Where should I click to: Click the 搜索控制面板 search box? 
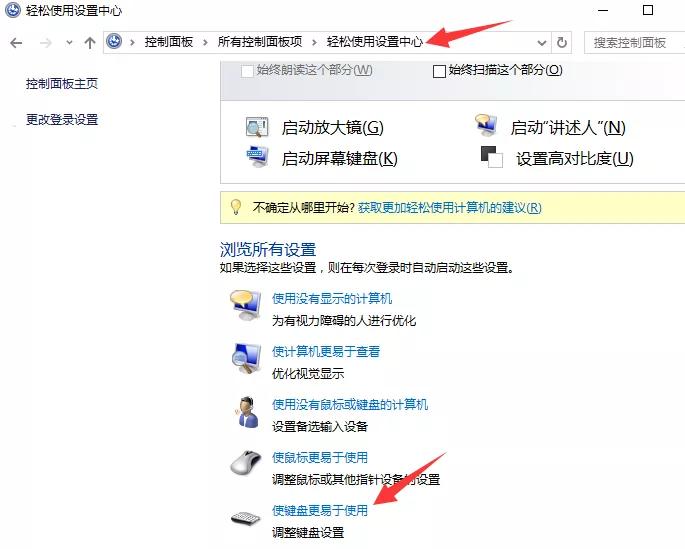pos(632,43)
